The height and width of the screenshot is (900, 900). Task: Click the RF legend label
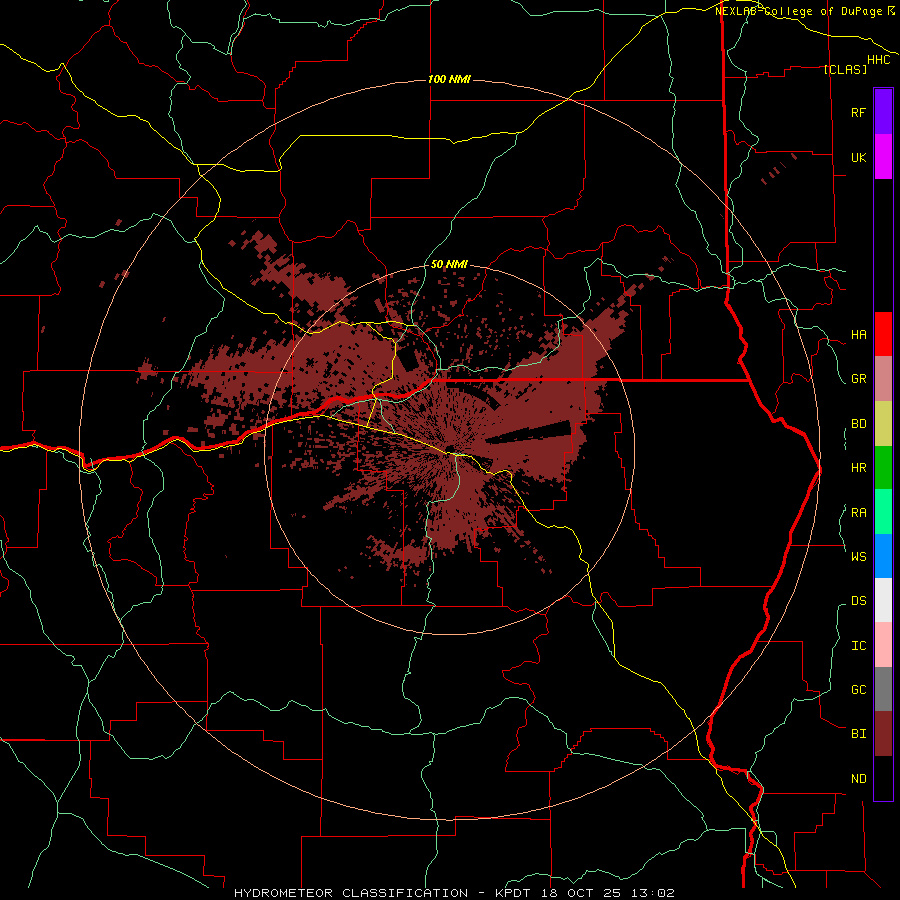point(858,112)
